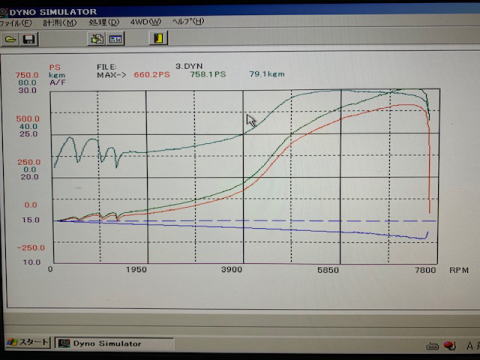This screenshot has width=480, height=360.
Task: Select the Dyno Simulator taskbar button
Action: pyautogui.click(x=114, y=343)
